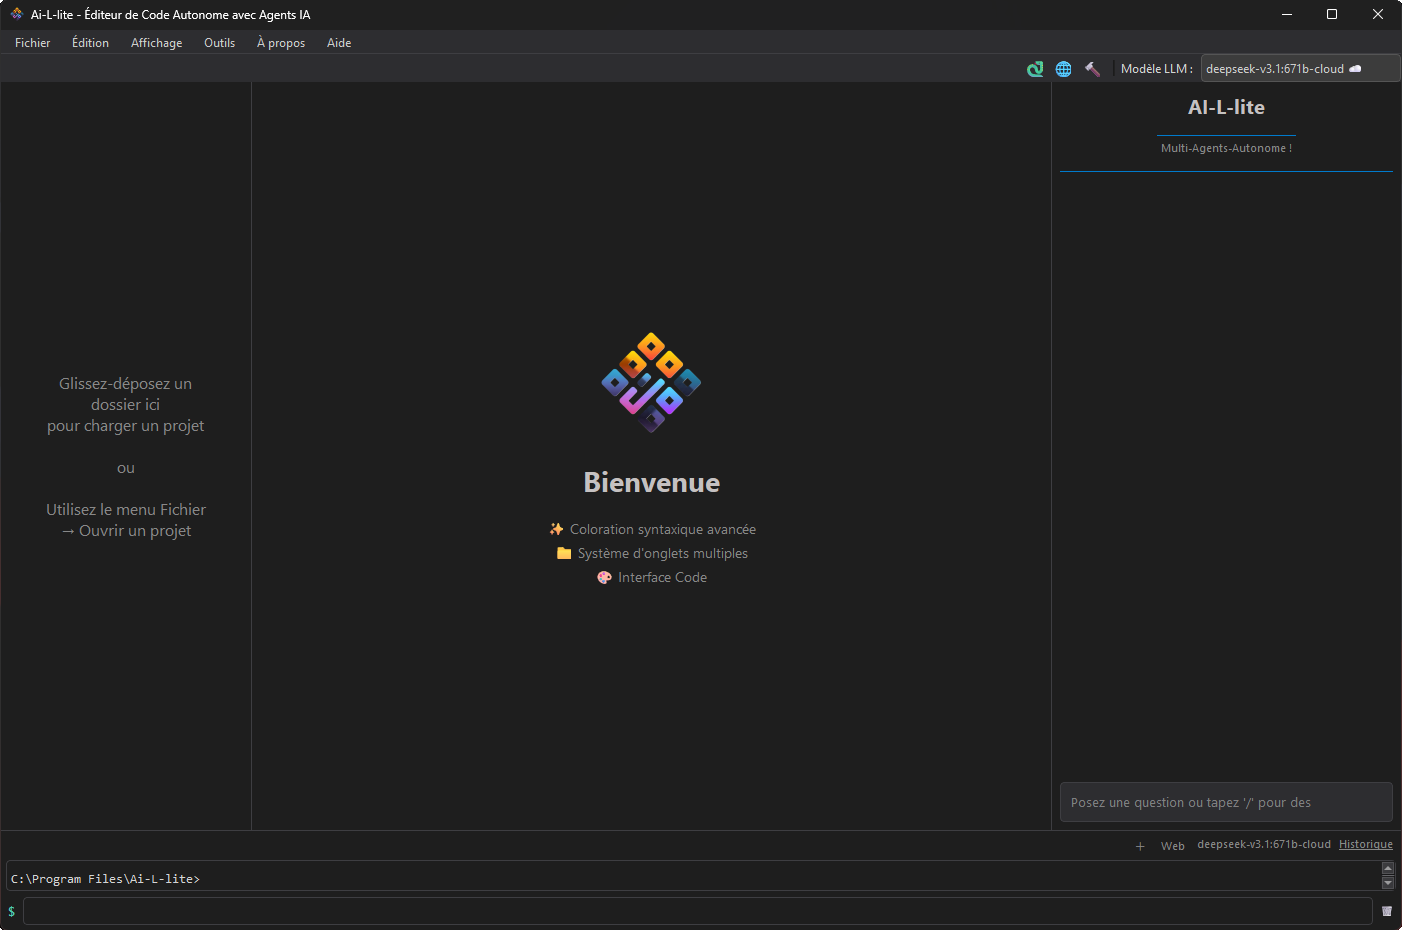1402x930 pixels.
Task: Click deepseek model label below chat
Action: coord(1263,845)
